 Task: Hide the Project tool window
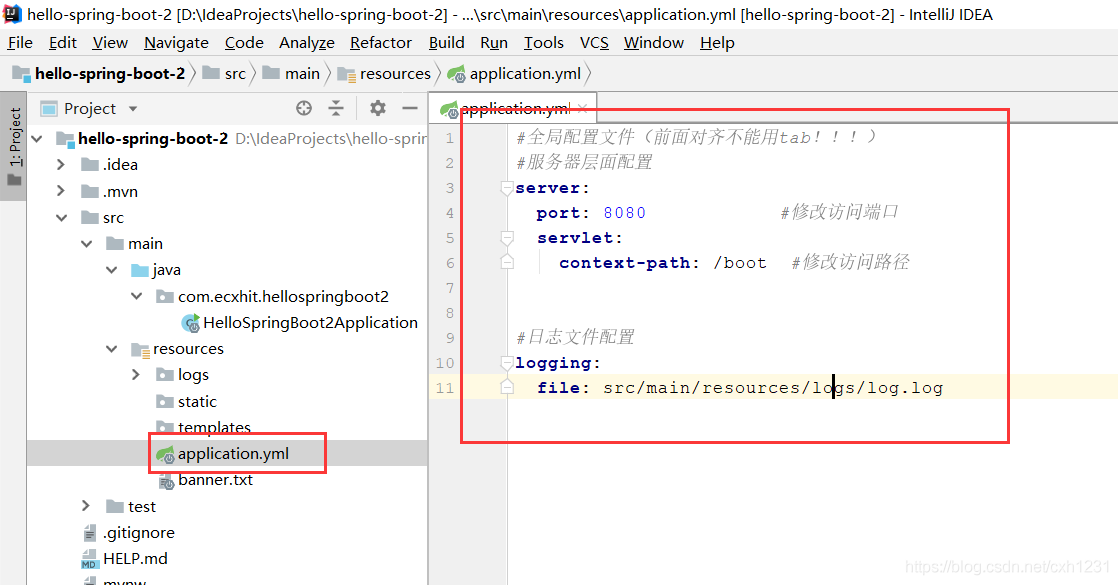[409, 108]
